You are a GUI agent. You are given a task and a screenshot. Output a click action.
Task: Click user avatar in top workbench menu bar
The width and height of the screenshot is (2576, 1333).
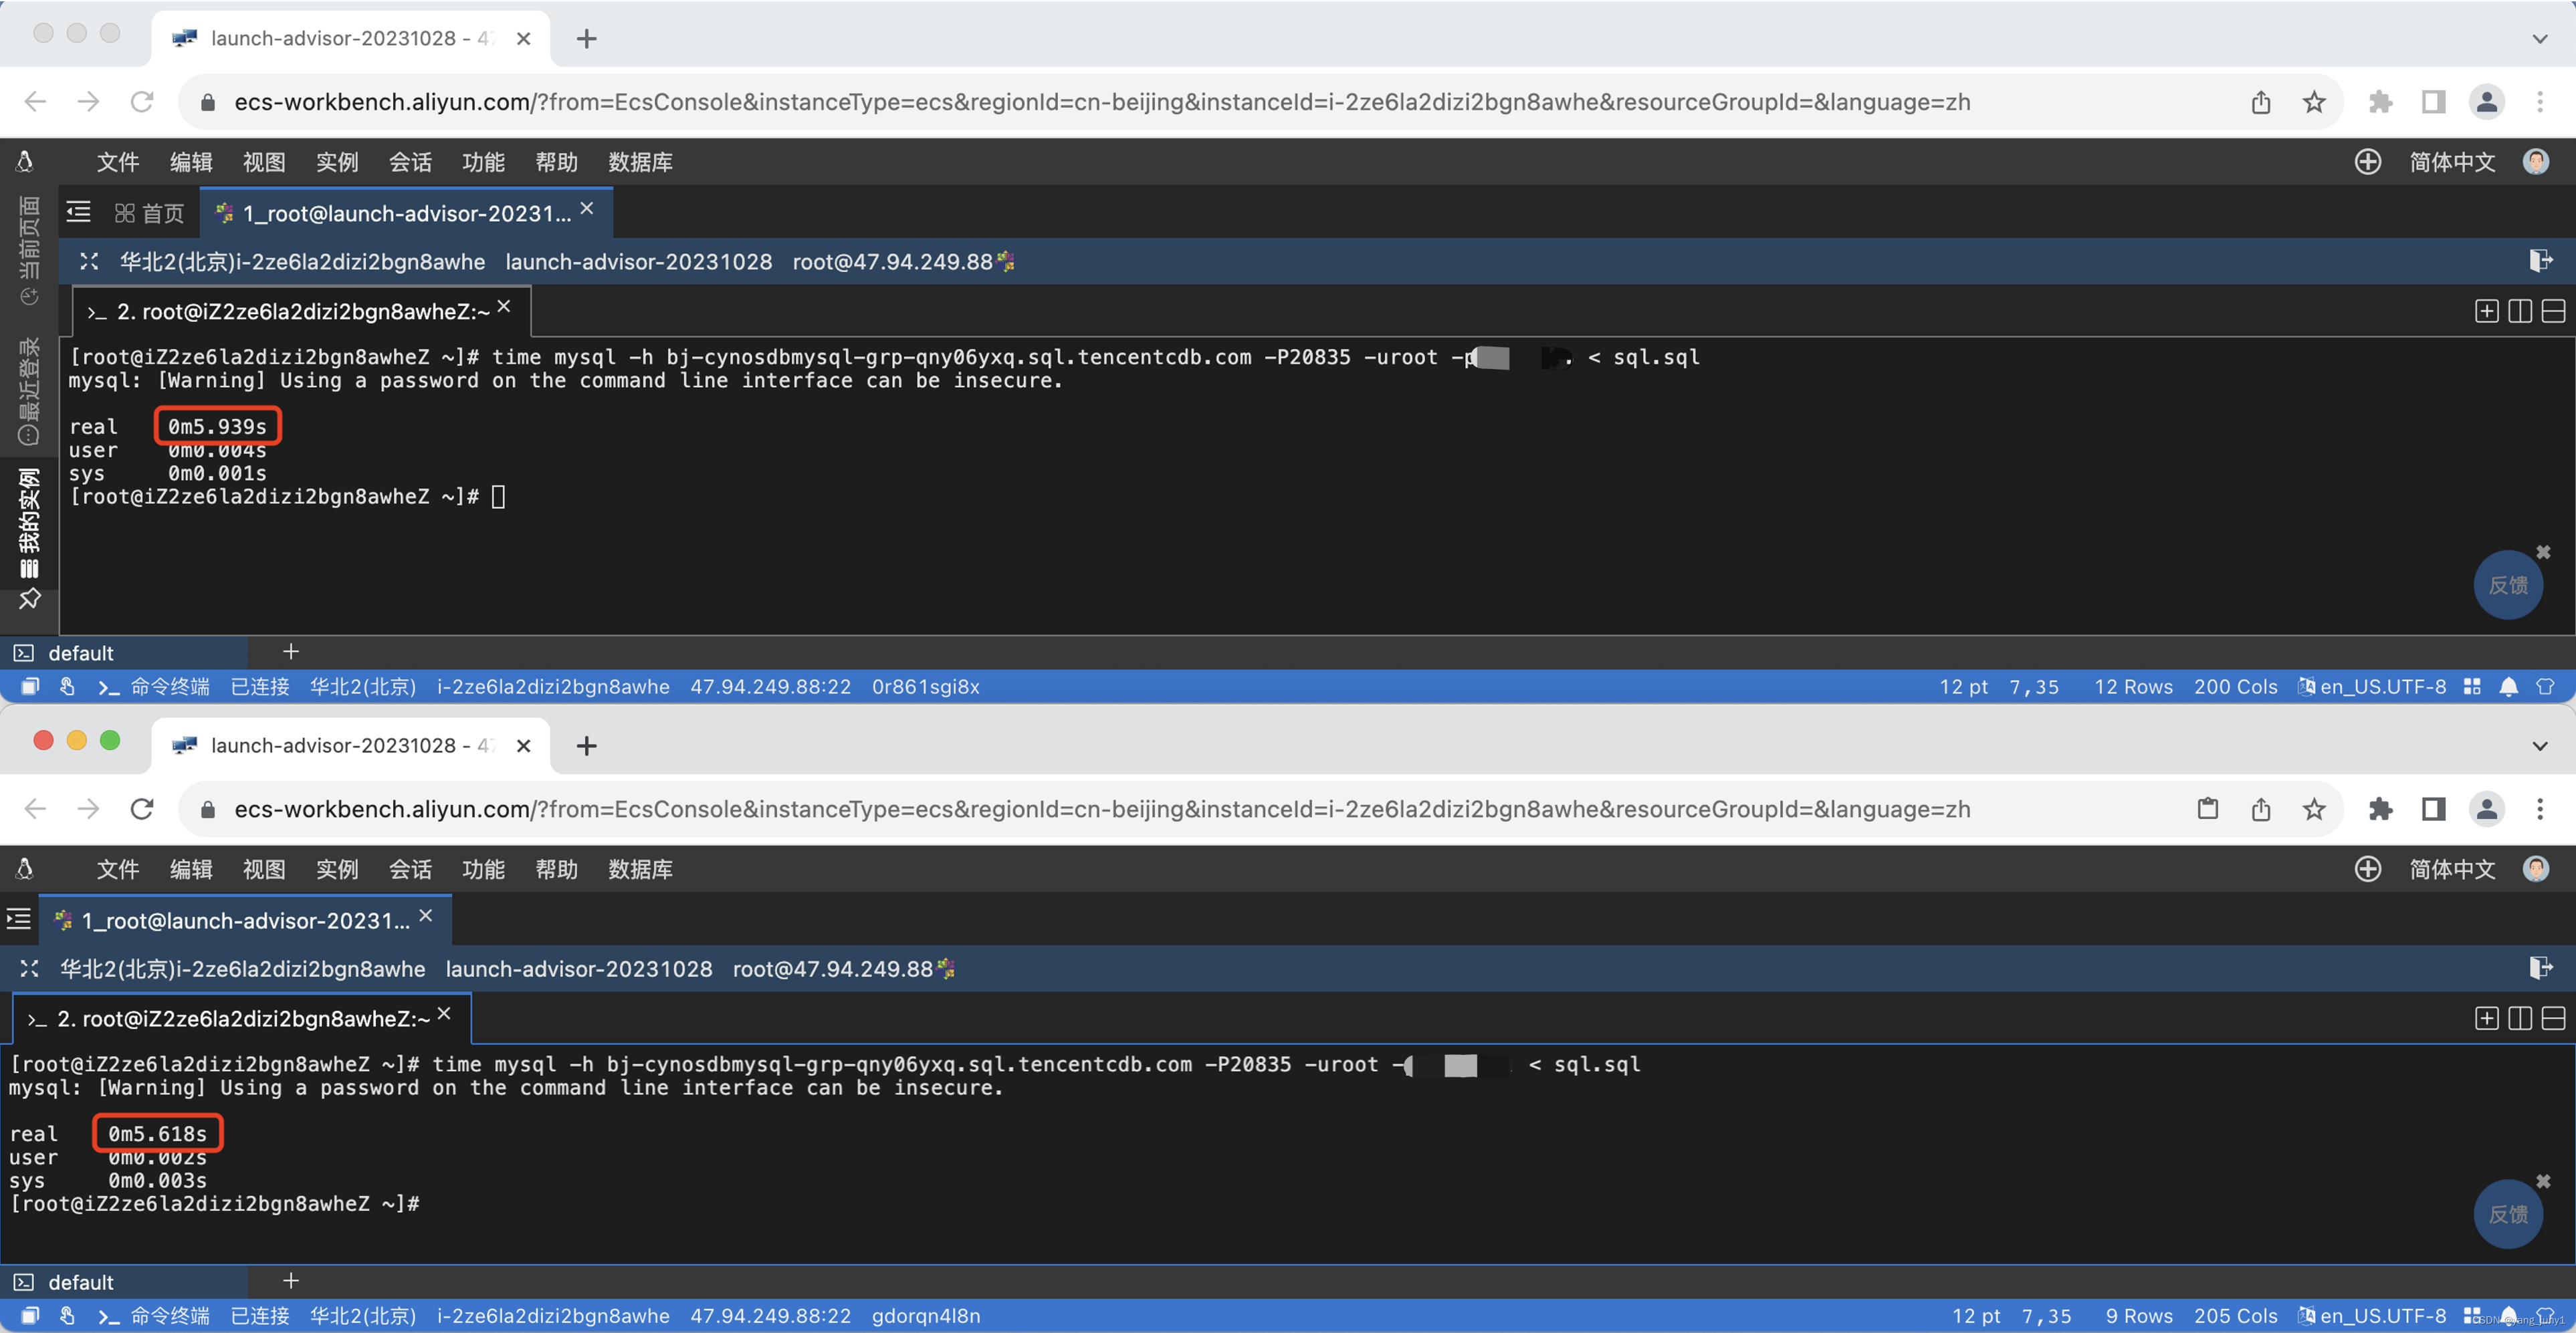pos(2536,162)
